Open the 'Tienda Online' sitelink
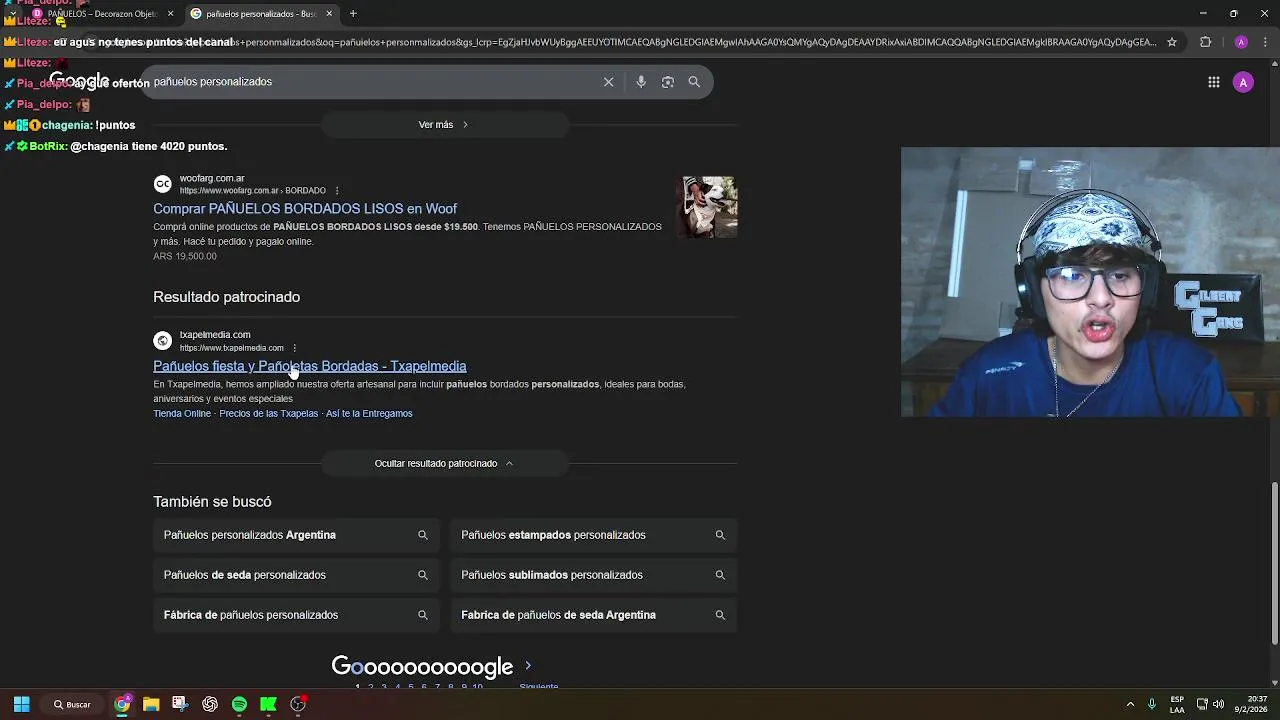 click(x=182, y=413)
